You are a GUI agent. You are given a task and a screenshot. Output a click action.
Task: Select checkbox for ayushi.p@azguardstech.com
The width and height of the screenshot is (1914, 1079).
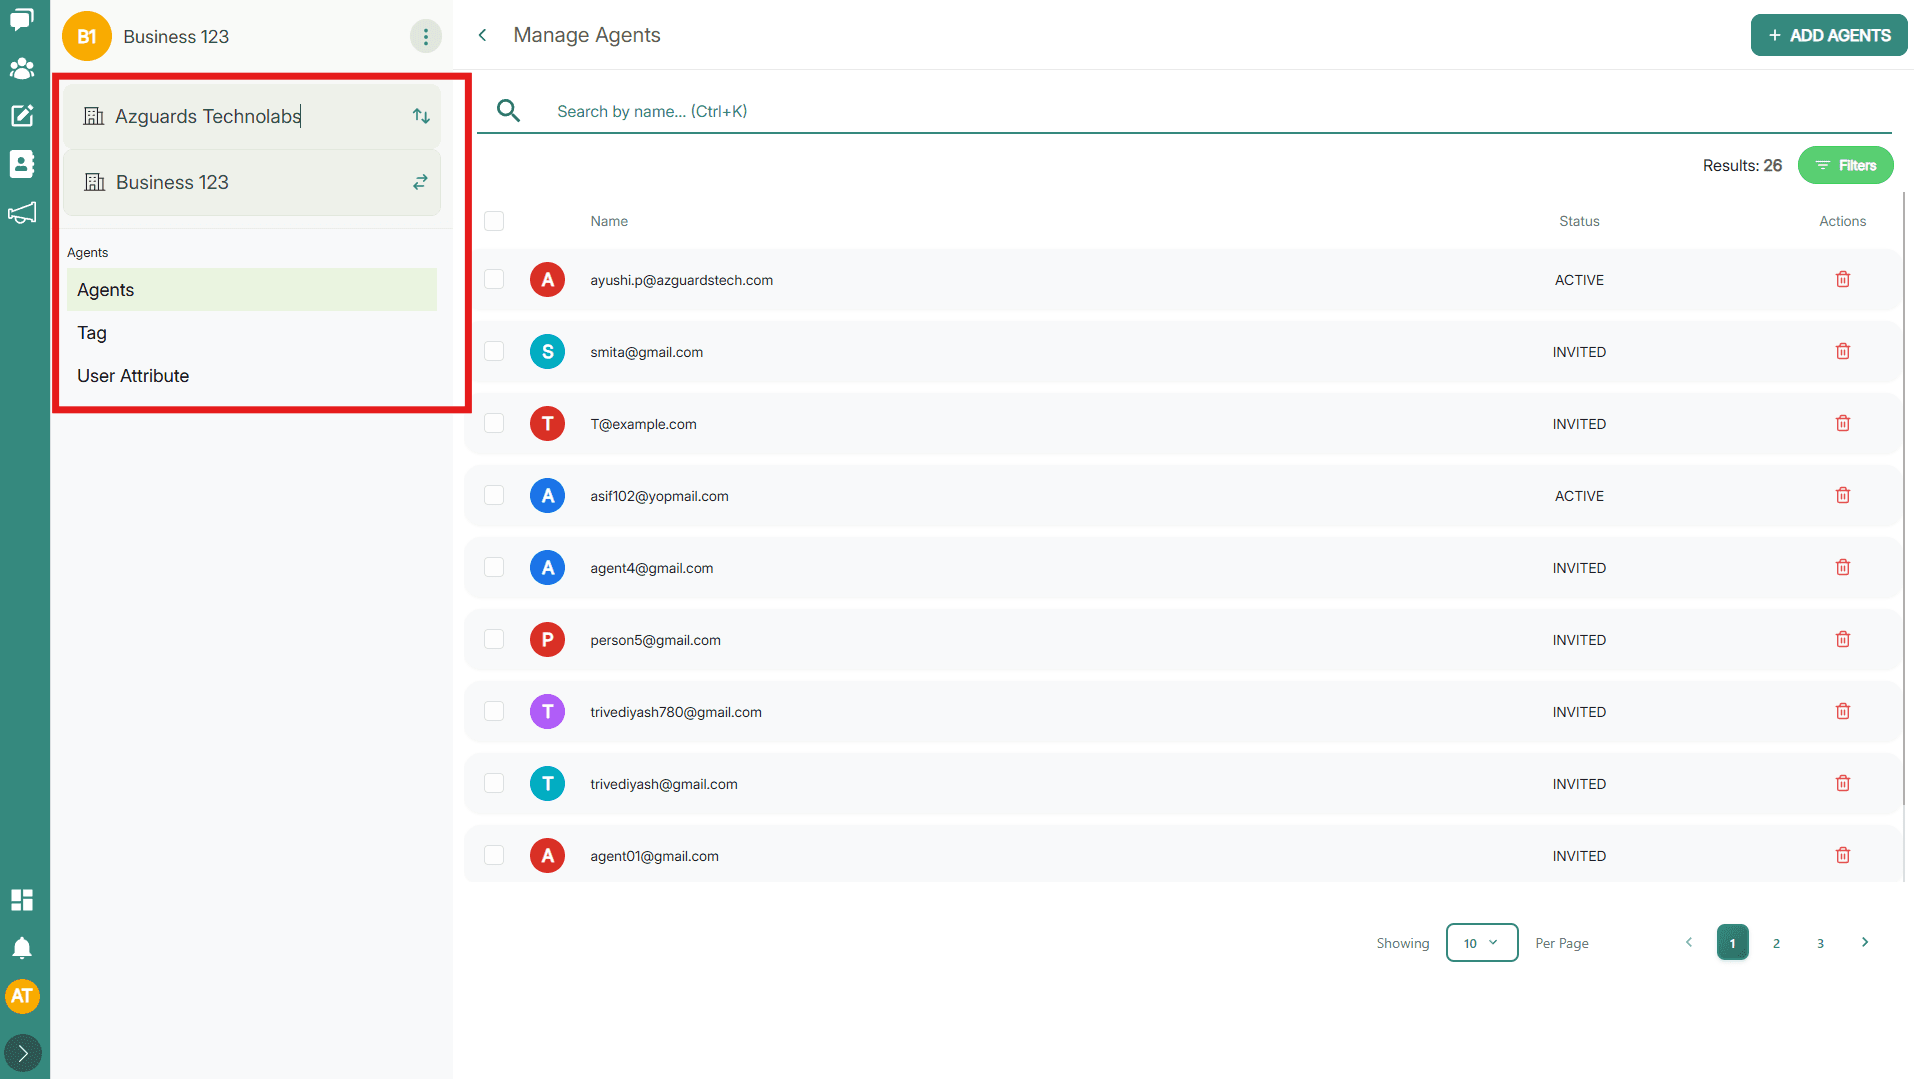[494, 280]
